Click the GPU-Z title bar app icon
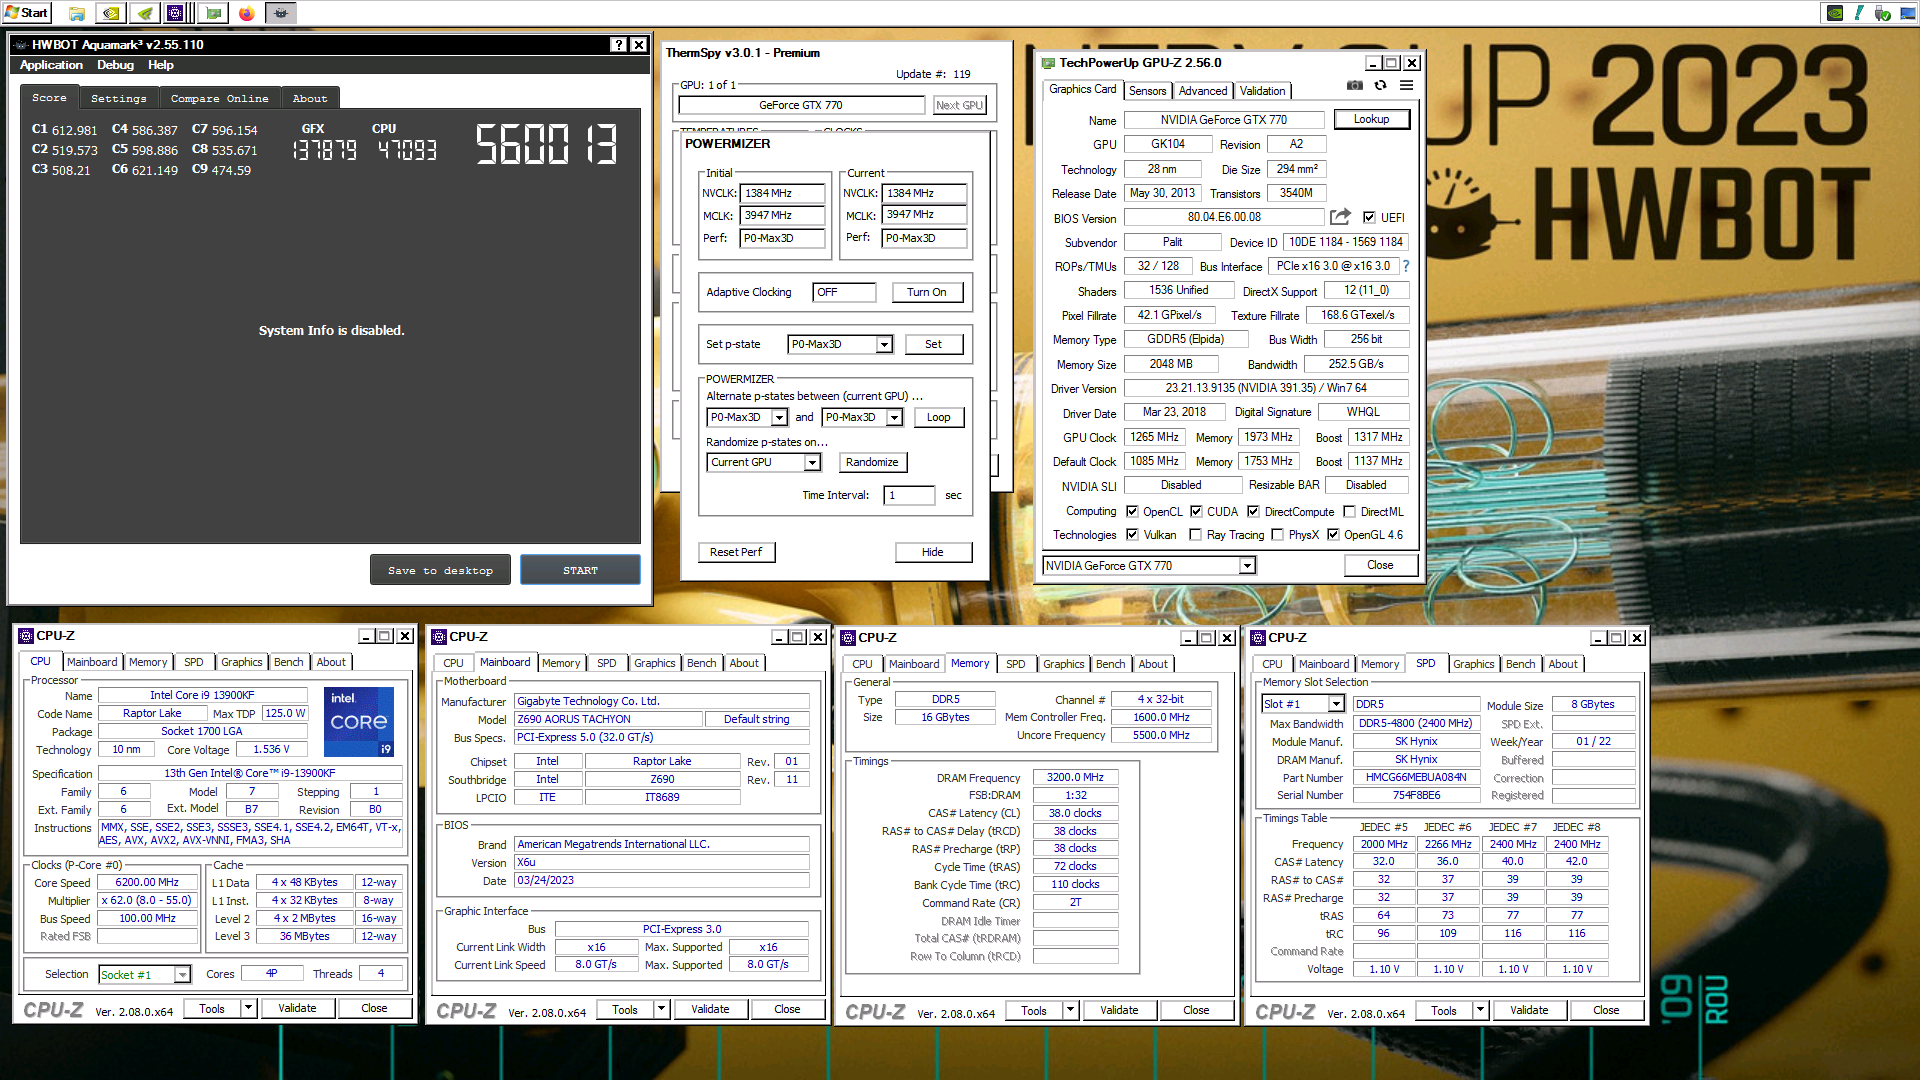This screenshot has height=1080, width=1920. coord(1048,63)
